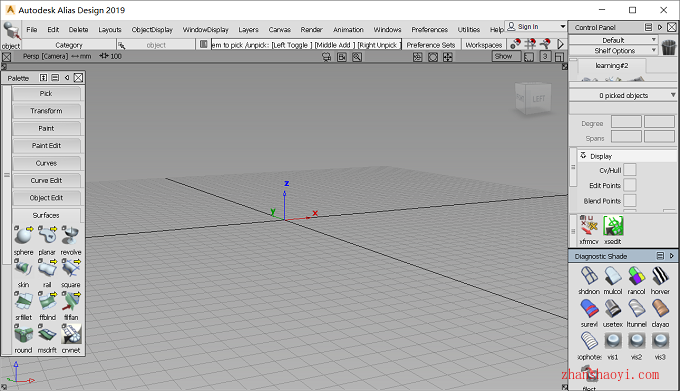Viewport: 680px width, 391px height.
Task: Click the LEFT face of the view cube
Action: pyautogui.click(x=538, y=99)
